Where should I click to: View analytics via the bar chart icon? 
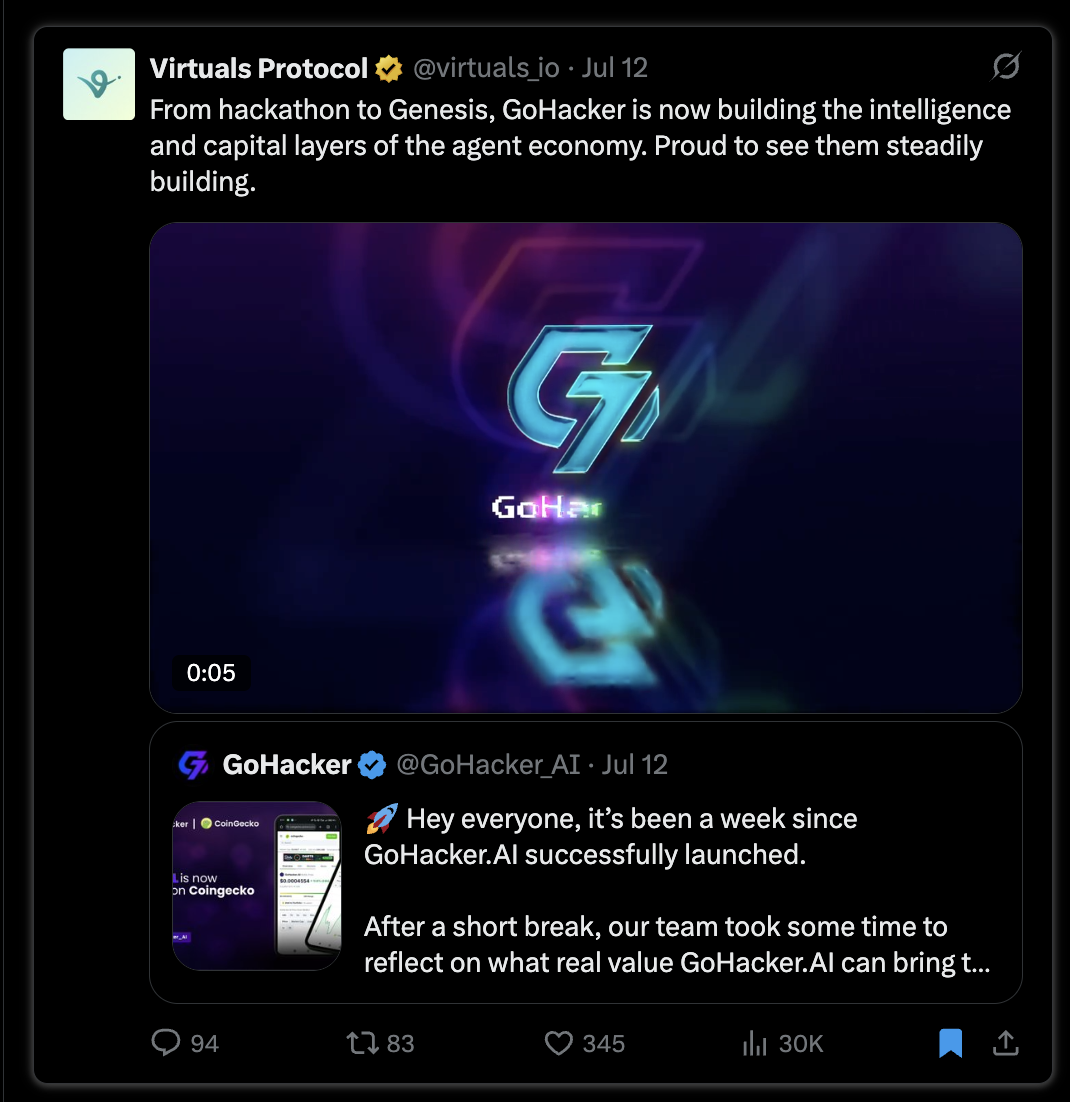[x=754, y=1043]
